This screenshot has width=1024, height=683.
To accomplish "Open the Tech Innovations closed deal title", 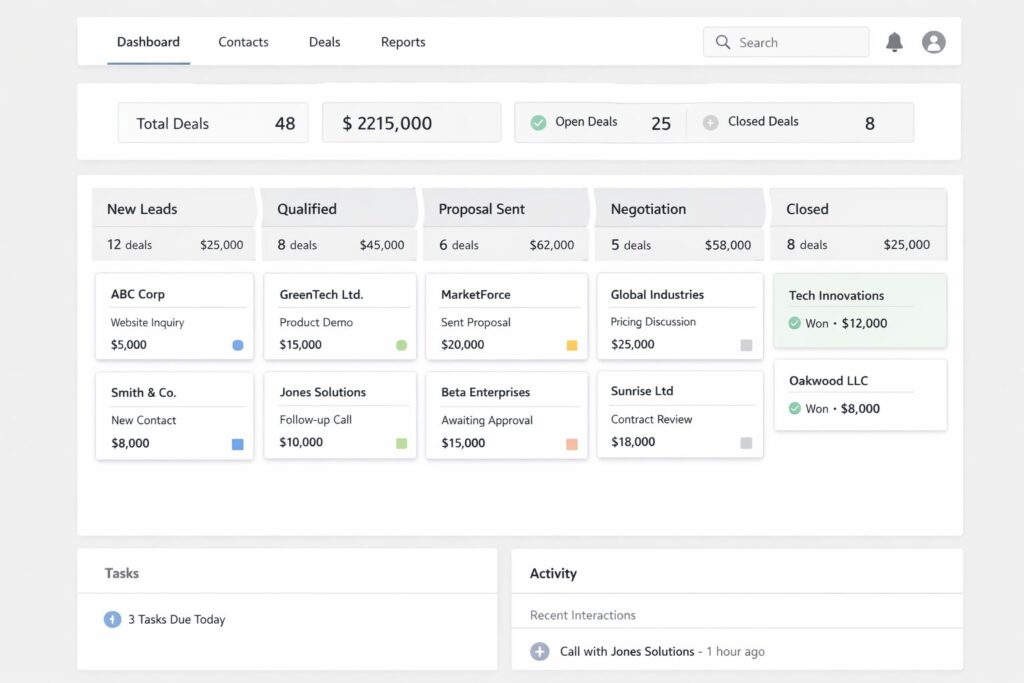I will [836, 295].
